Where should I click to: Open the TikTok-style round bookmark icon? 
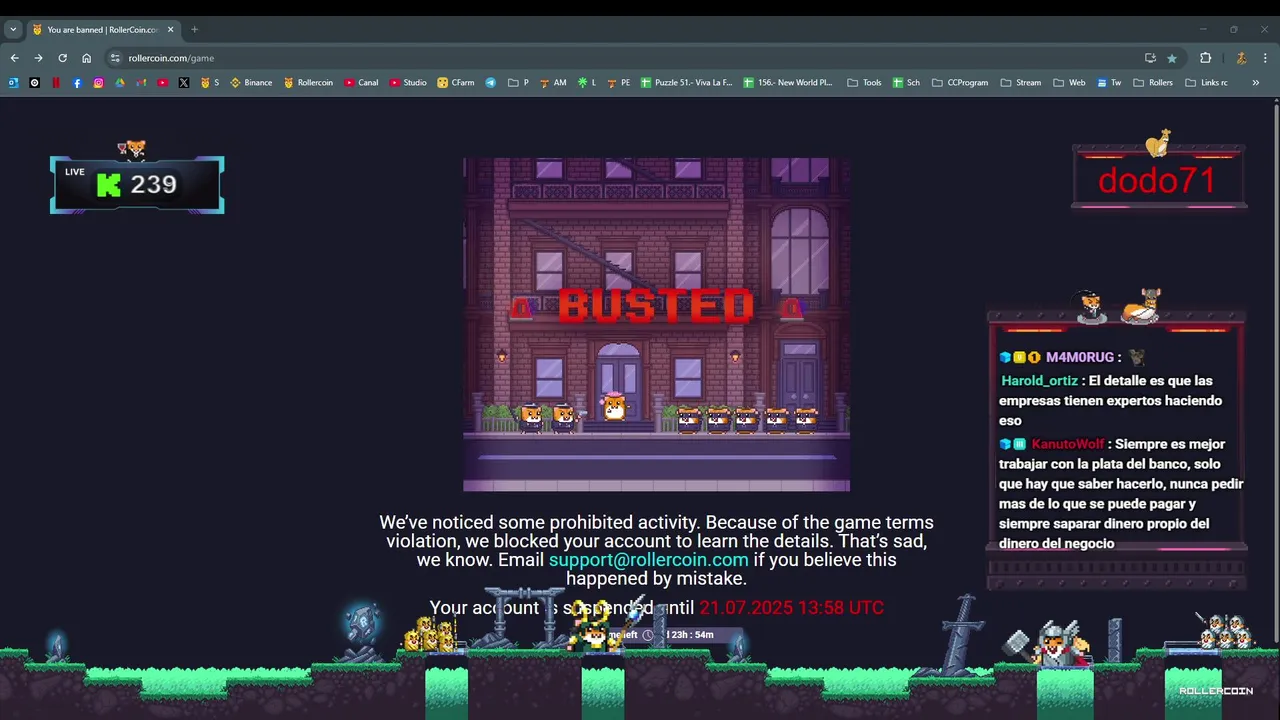(34, 83)
